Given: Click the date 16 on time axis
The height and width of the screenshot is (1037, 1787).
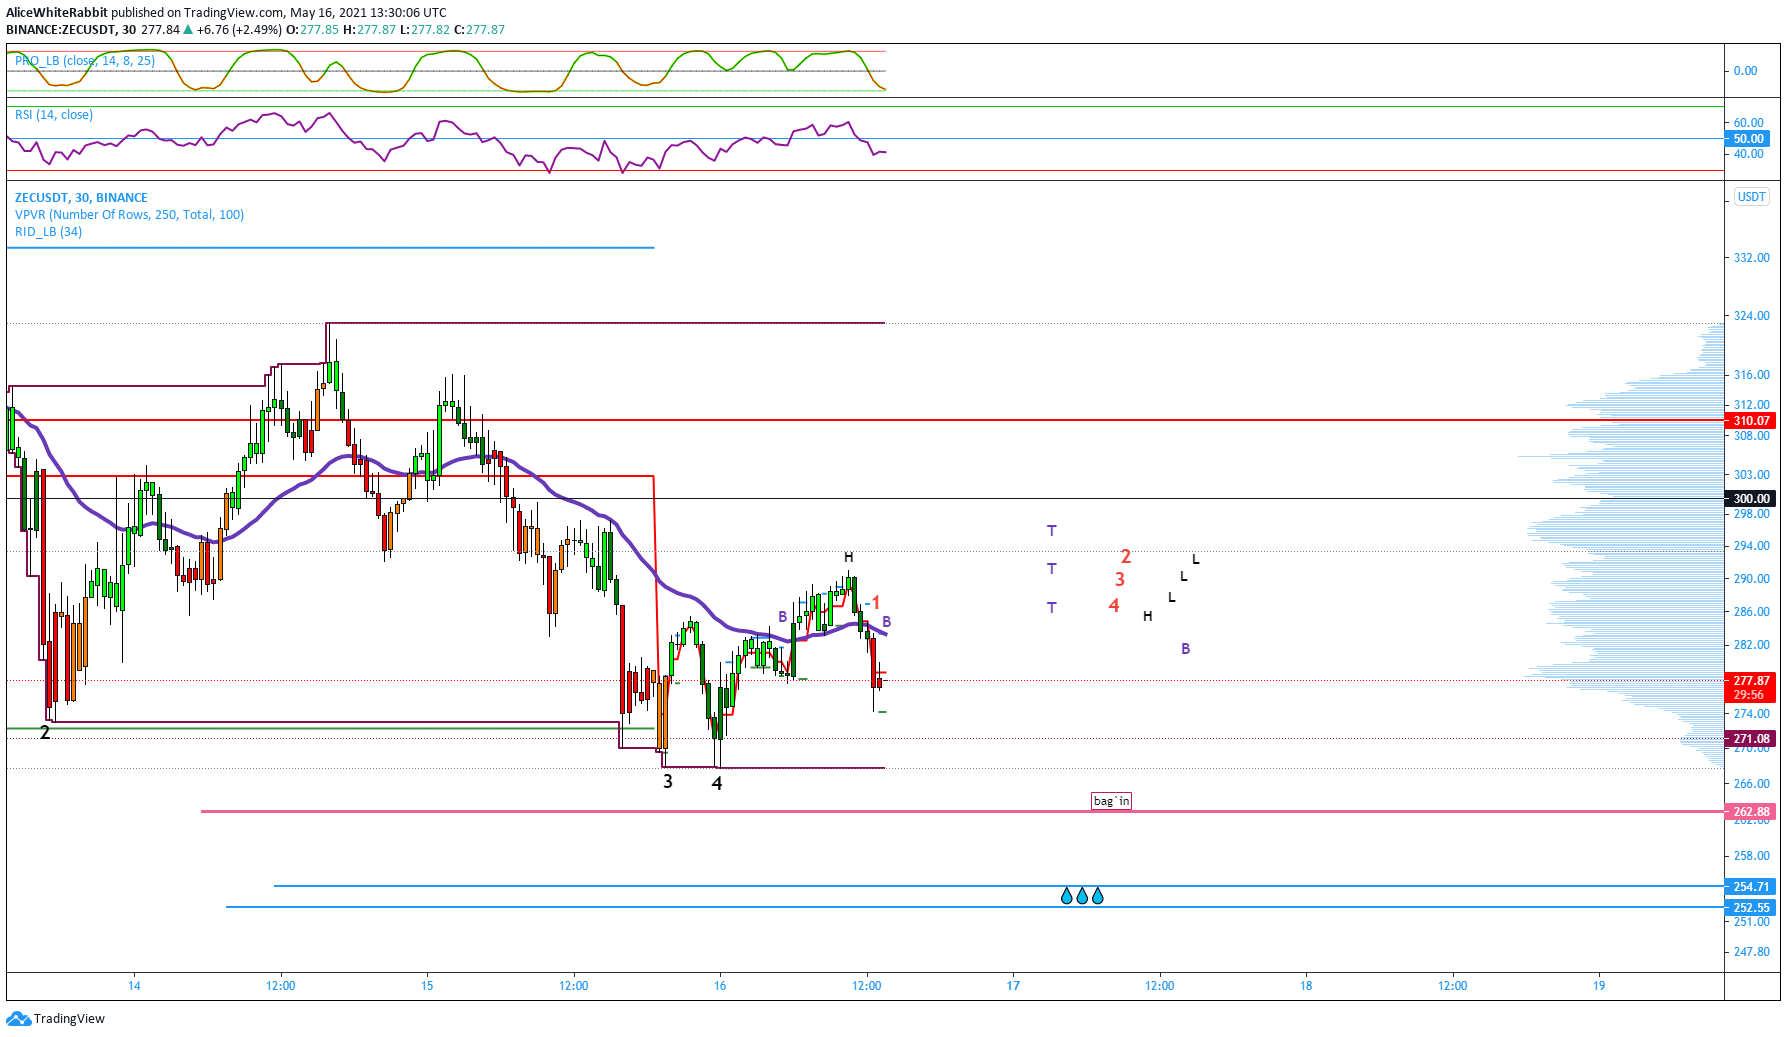Looking at the screenshot, I should point(720,986).
